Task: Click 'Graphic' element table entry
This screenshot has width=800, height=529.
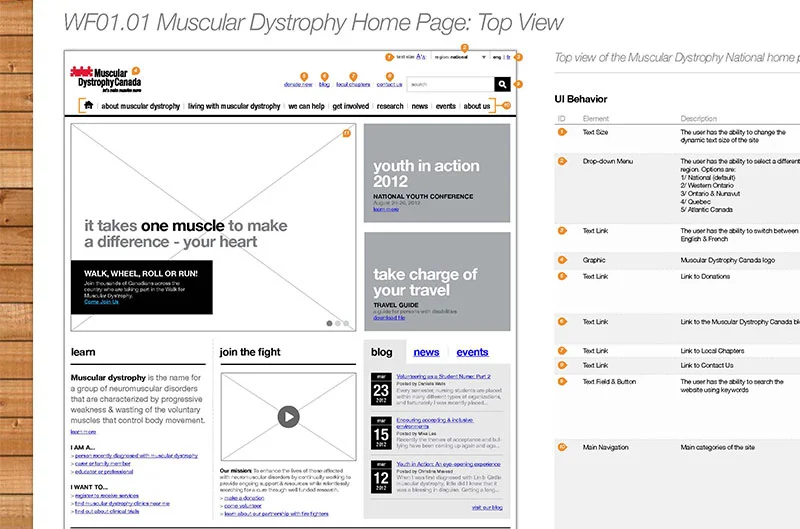Action: (594, 260)
